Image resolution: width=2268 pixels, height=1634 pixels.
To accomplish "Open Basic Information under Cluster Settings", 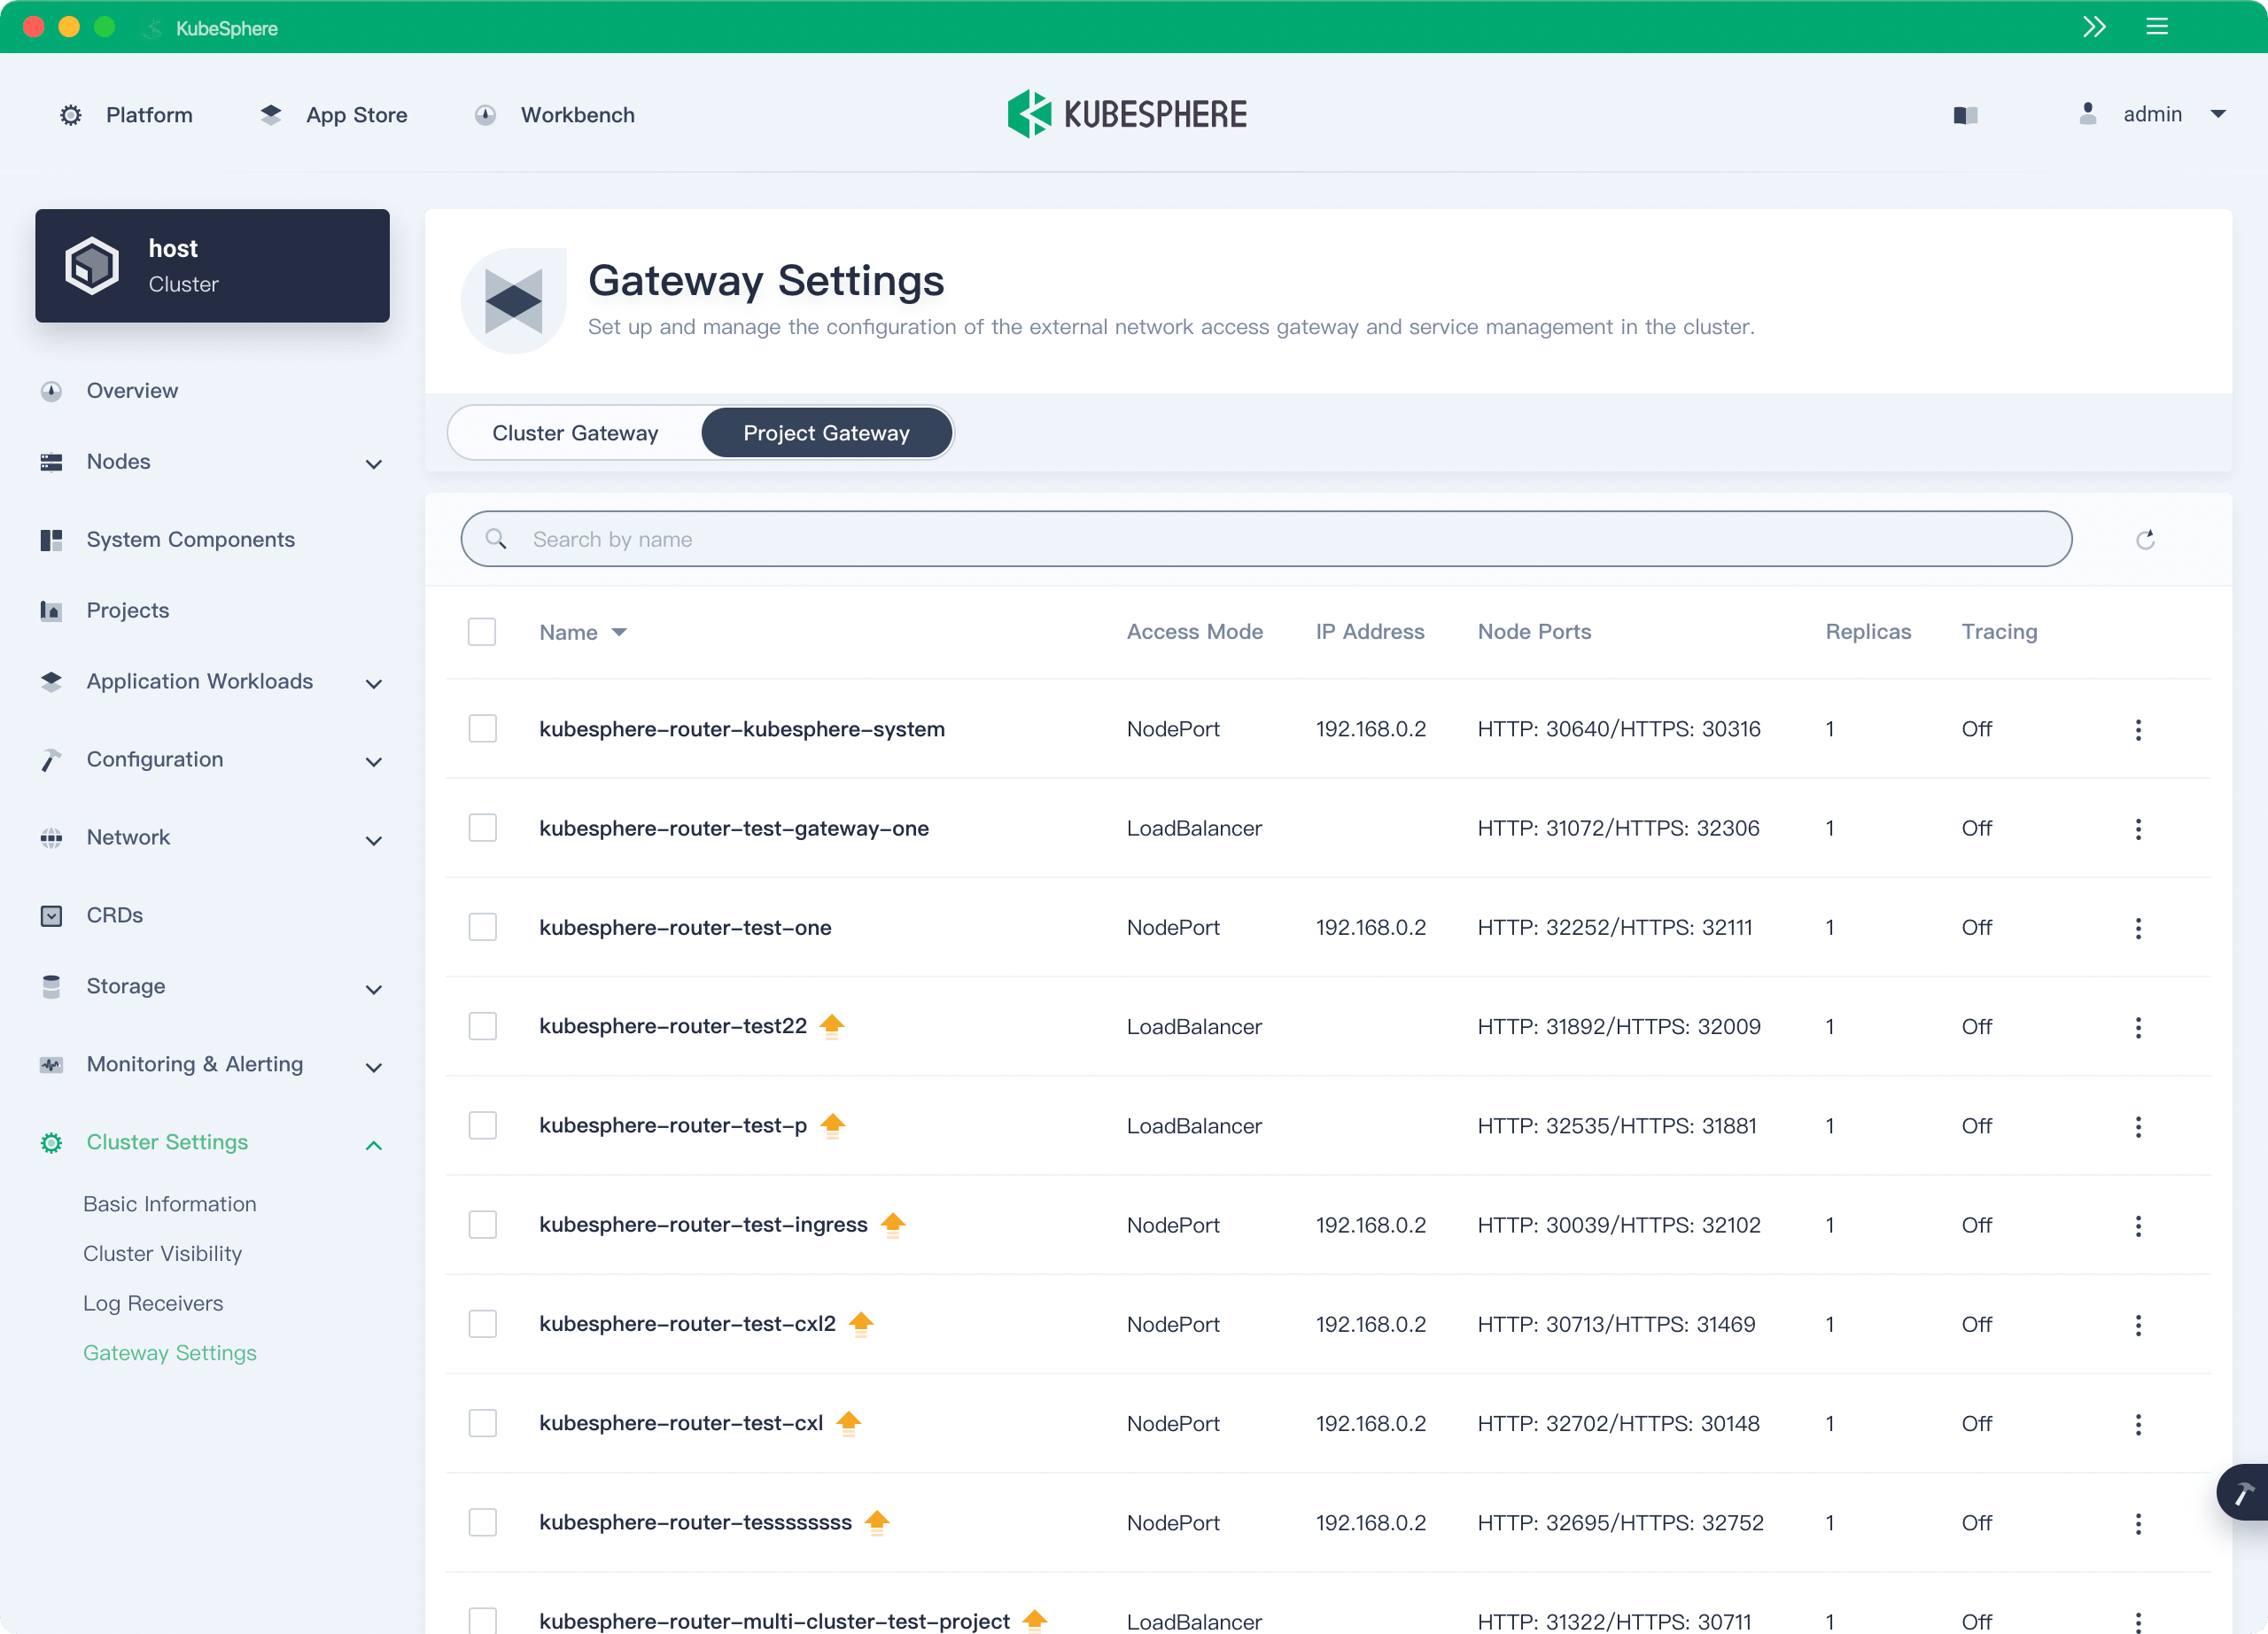I will click(x=170, y=1203).
